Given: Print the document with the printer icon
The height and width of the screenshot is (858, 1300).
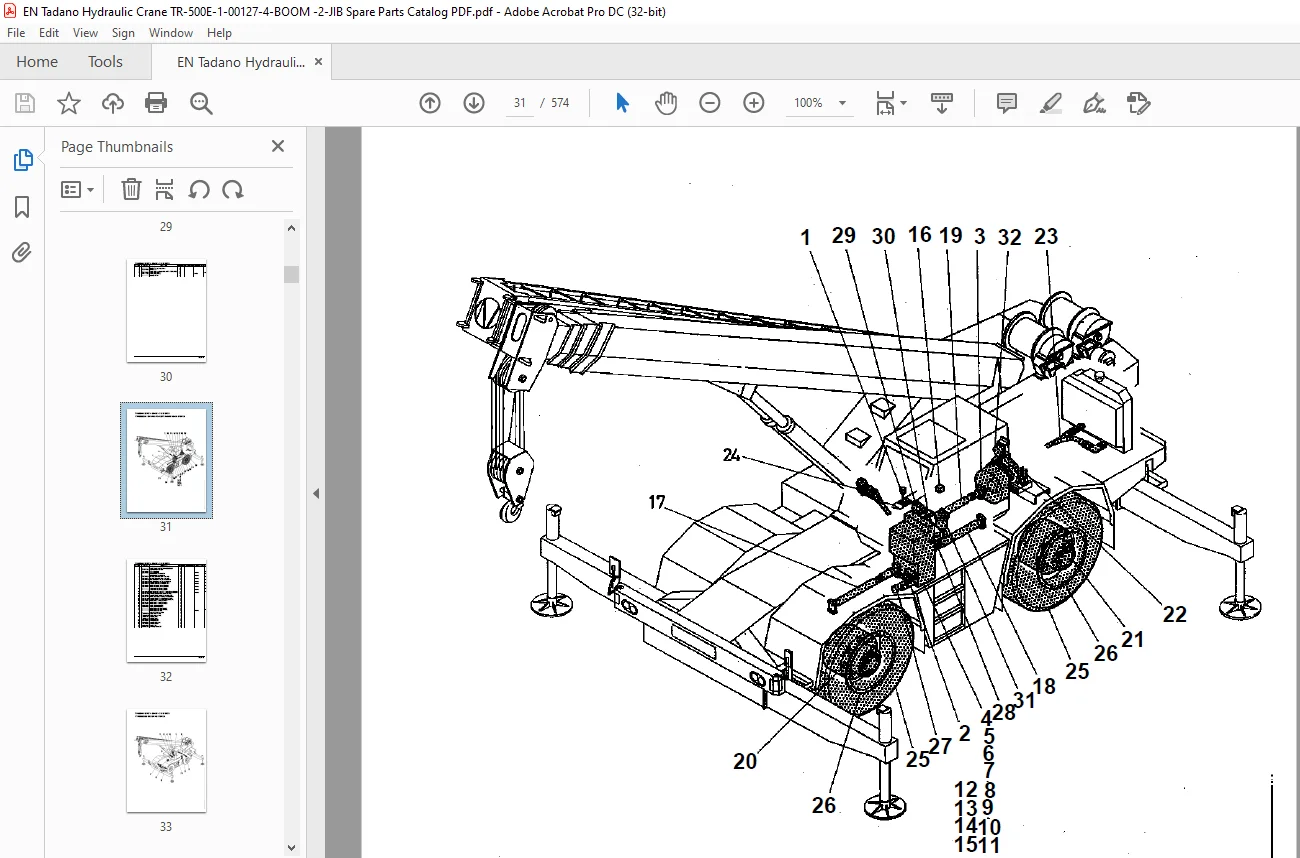Looking at the screenshot, I should [156, 103].
